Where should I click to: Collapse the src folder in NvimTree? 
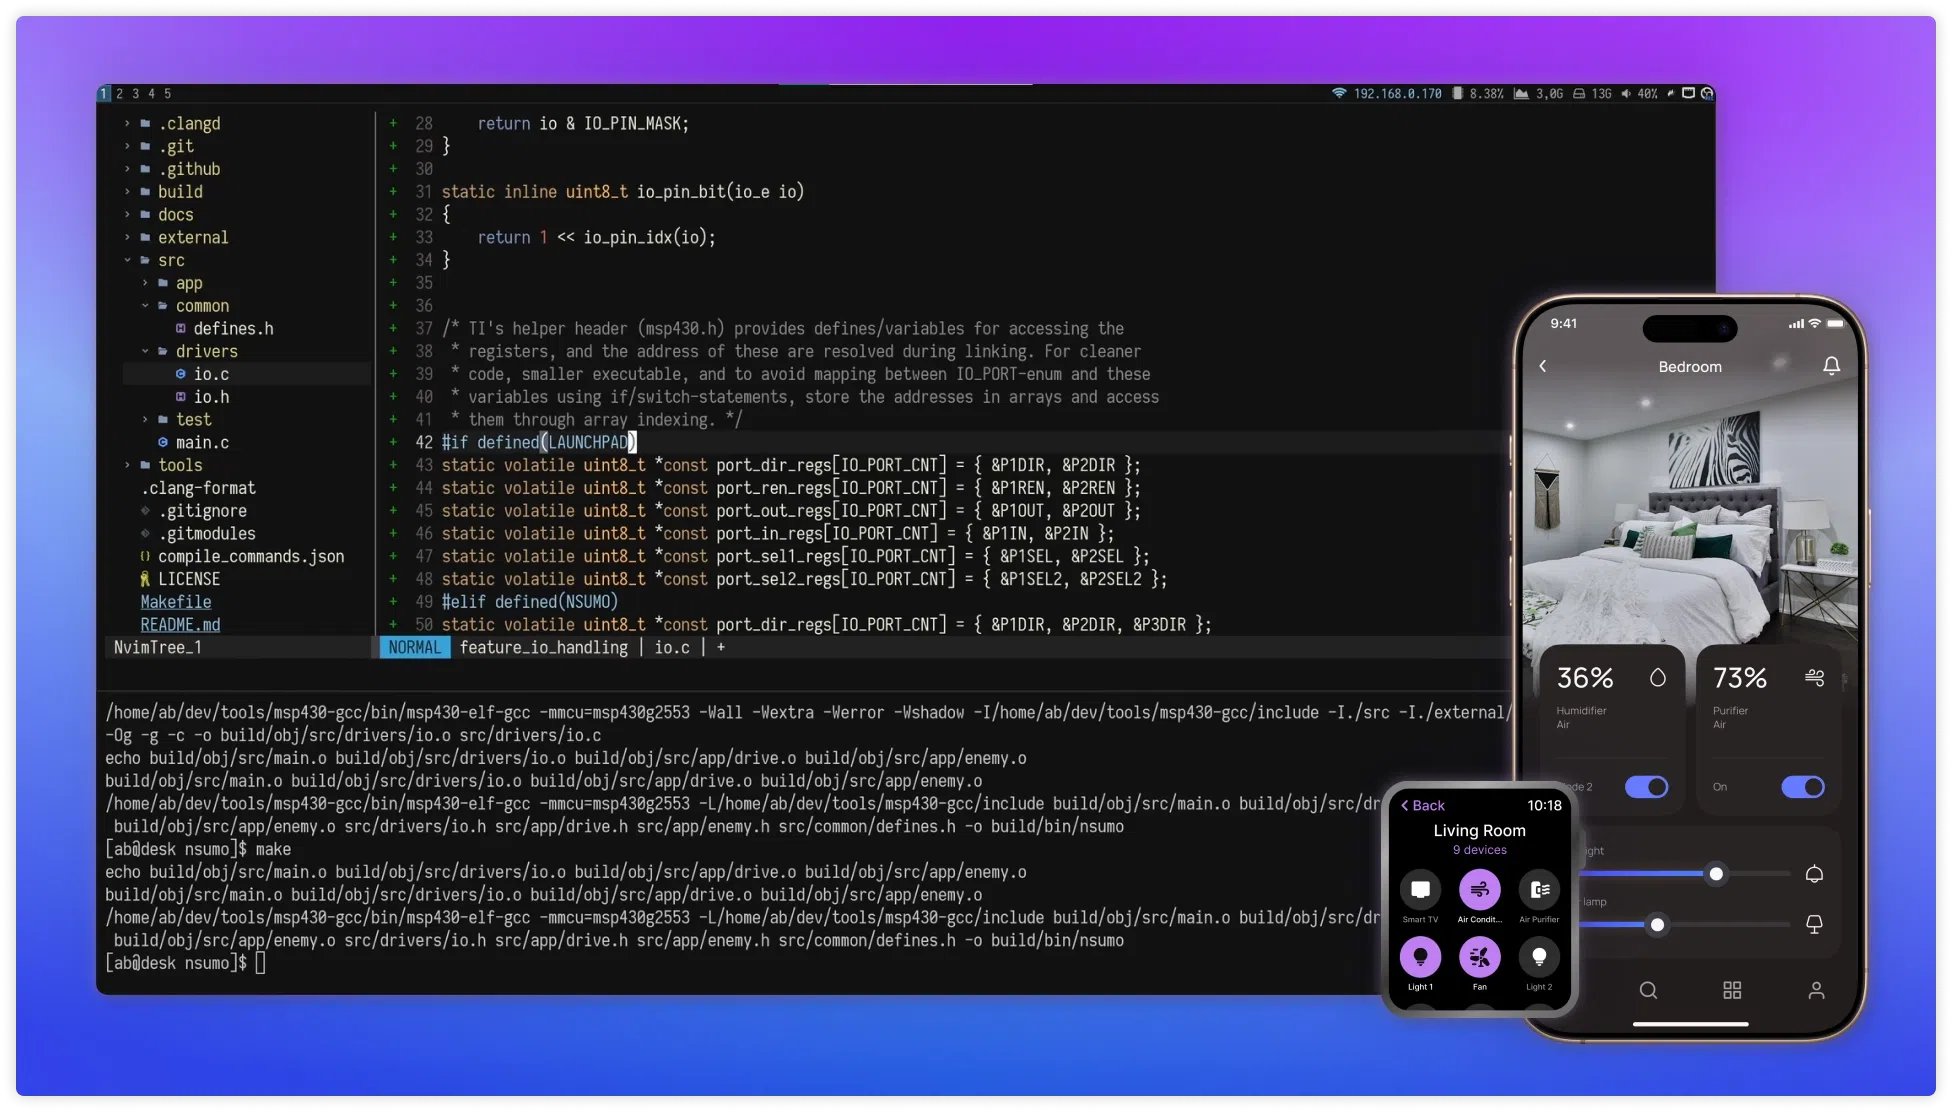[x=171, y=260]
